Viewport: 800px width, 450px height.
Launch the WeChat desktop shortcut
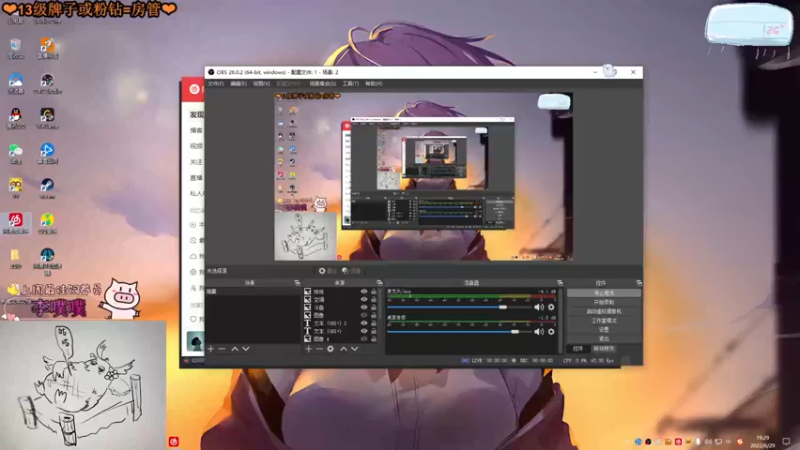(15, 153)
